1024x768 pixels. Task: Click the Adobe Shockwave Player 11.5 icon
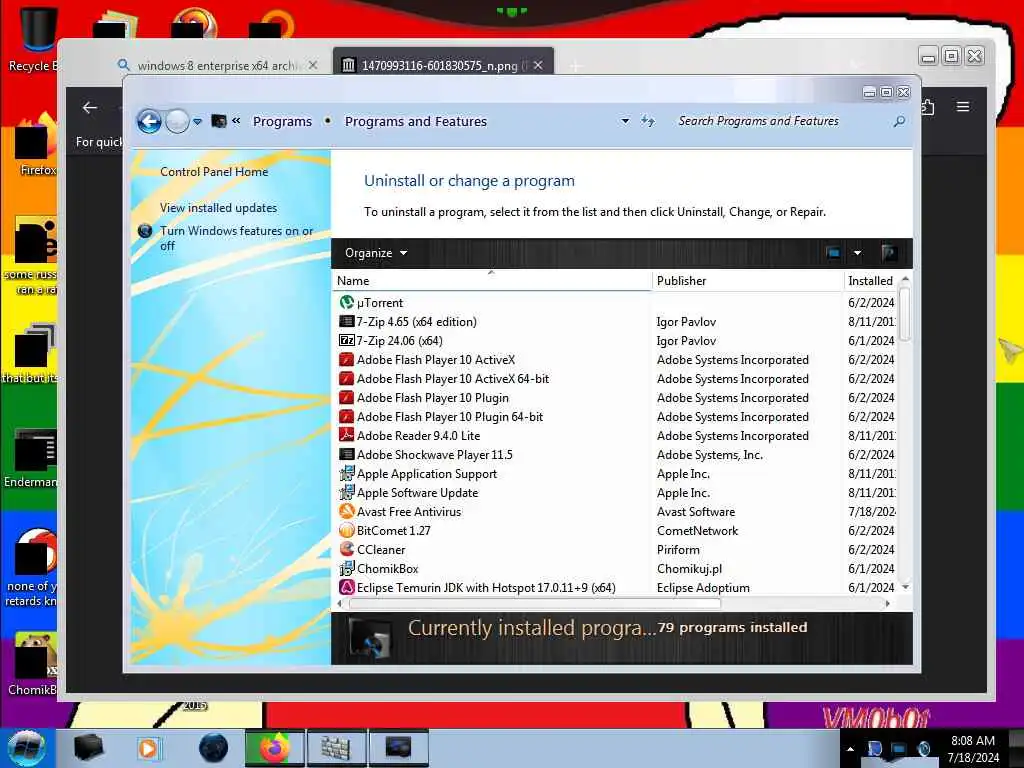347,454
